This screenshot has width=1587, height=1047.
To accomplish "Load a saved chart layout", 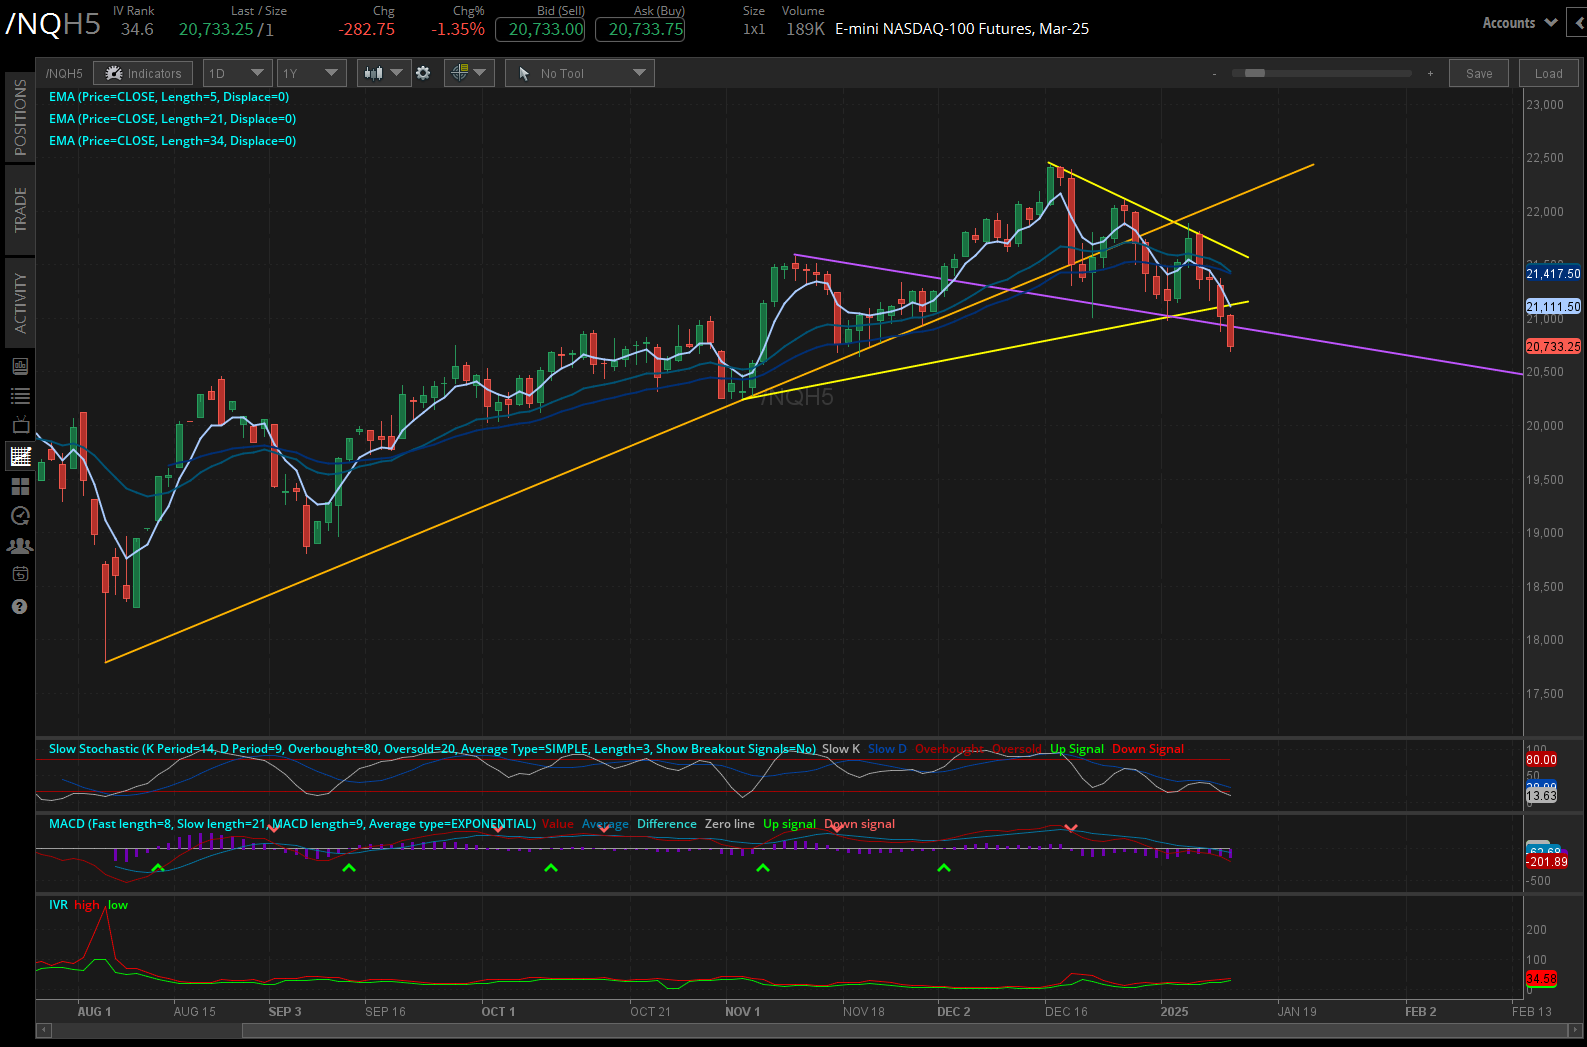I will (1548, 73).
